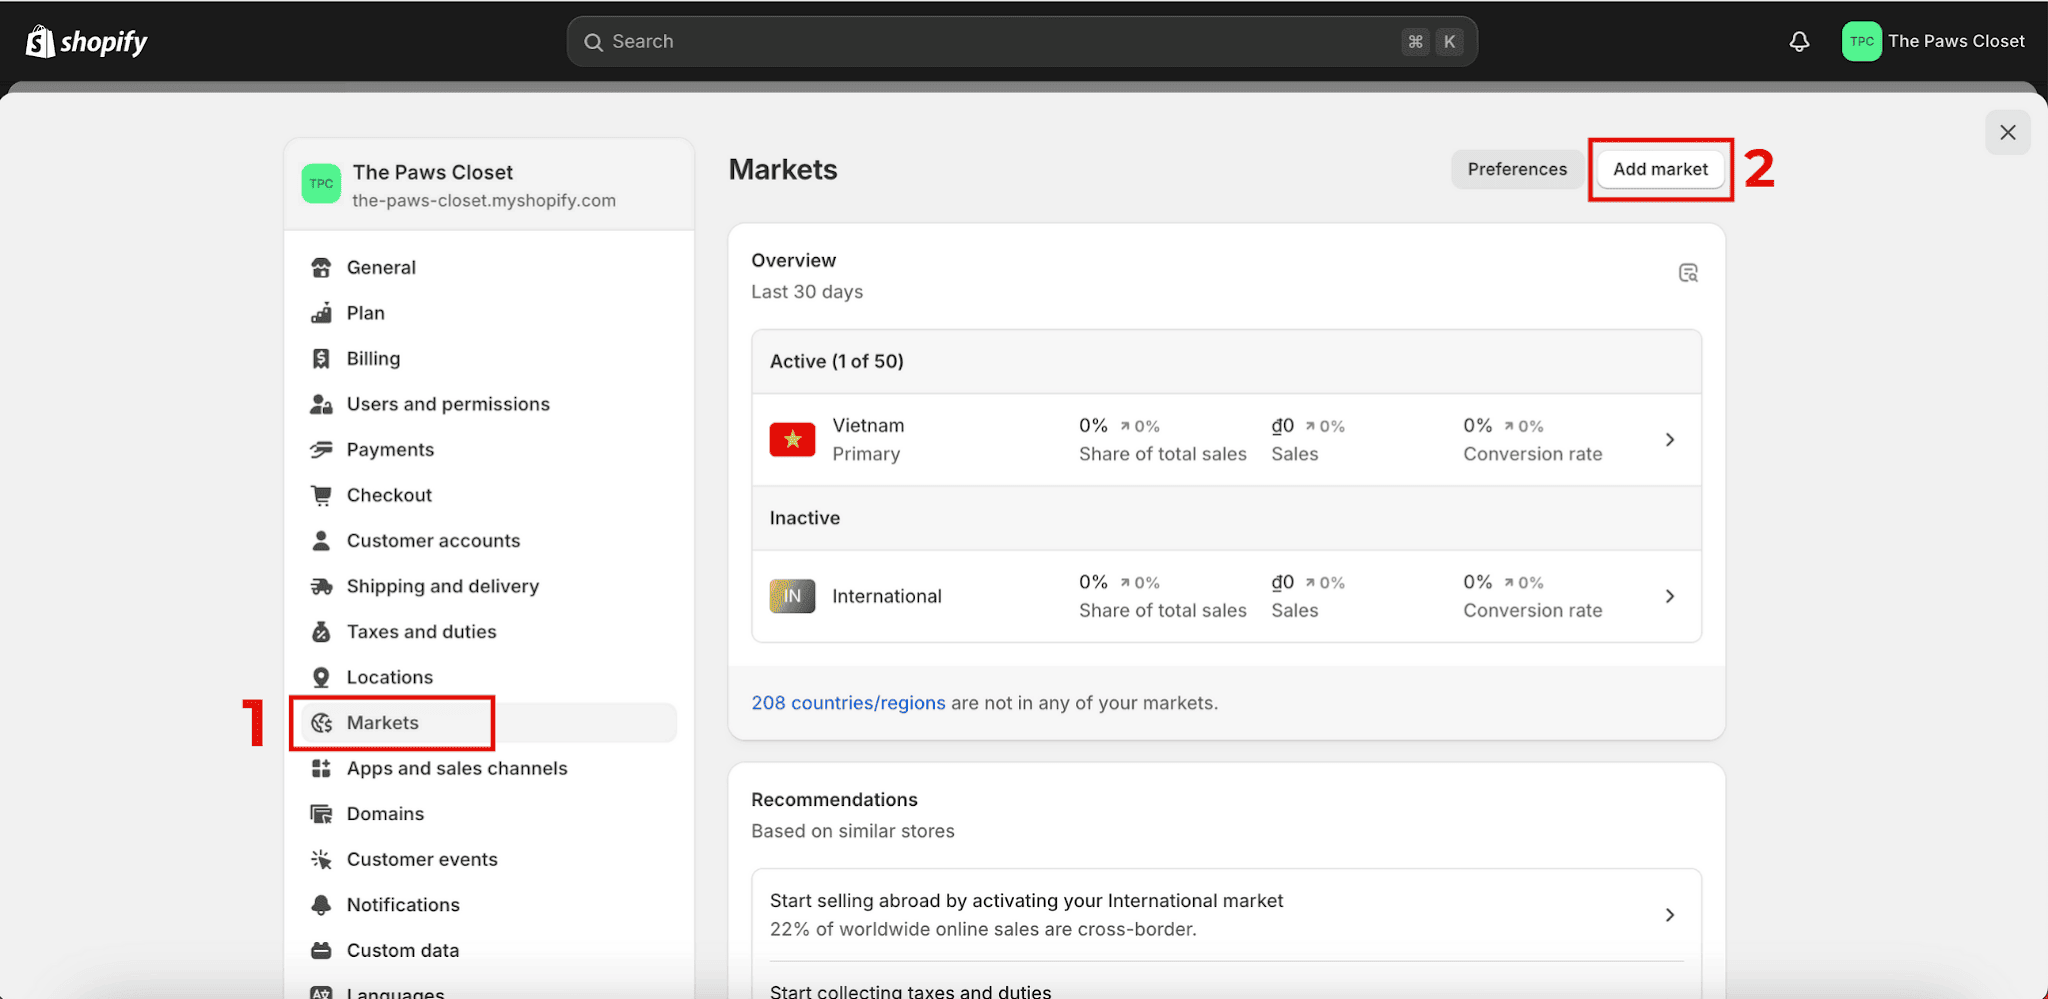The image size is (2048, 999).
Task: Close the settings panel
Action: tap(2007, 132)
